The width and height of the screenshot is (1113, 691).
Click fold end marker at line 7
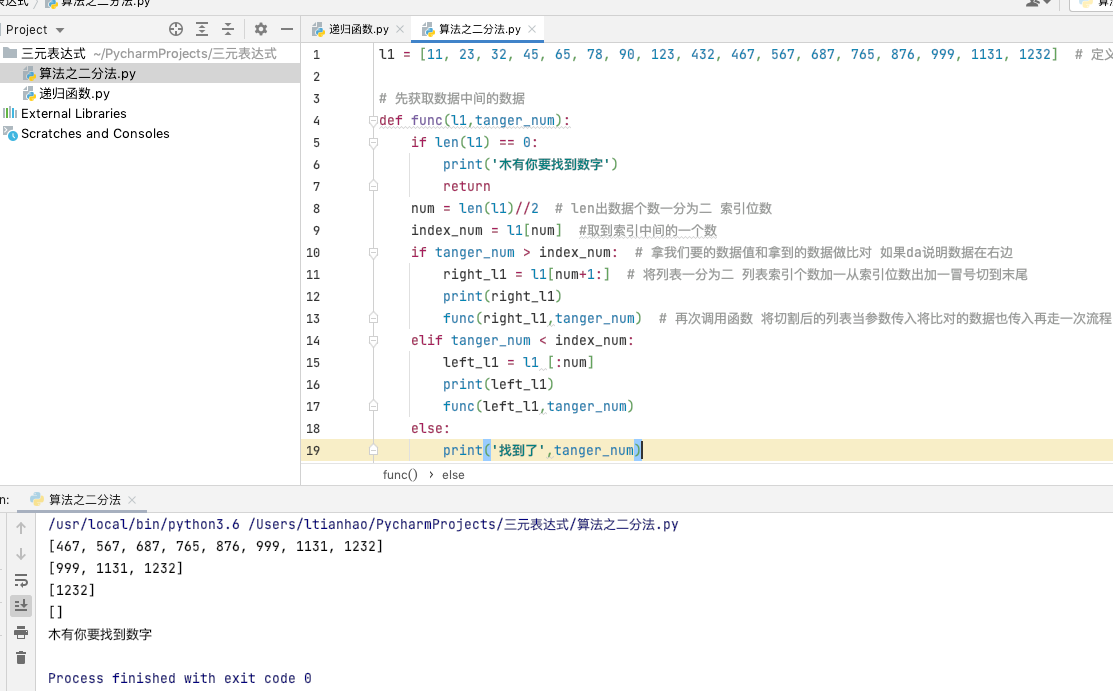(373, 186)
